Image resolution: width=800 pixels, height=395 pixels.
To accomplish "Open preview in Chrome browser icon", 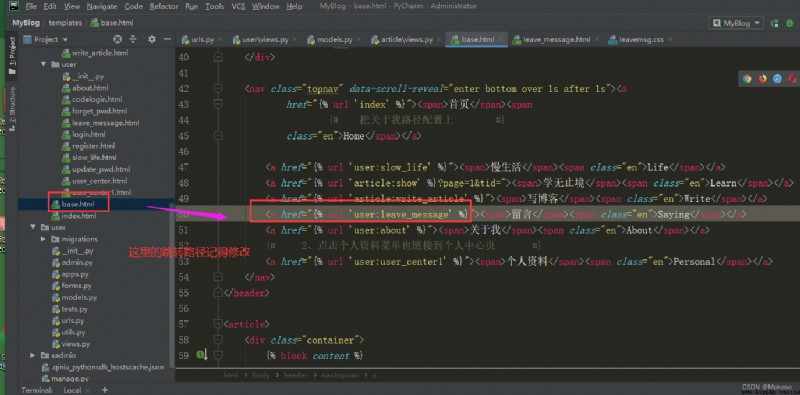I will [747, 78].
